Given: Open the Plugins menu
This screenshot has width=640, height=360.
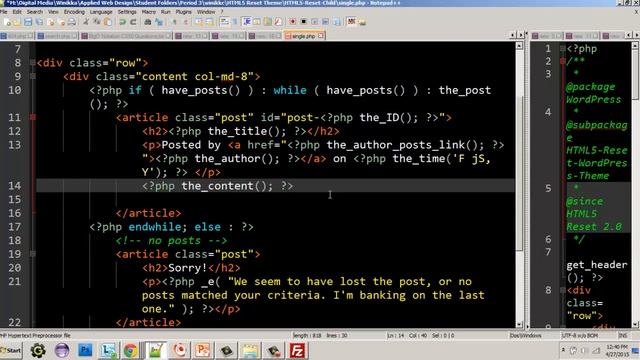Looking at the screenshot, I should (183, 12).
